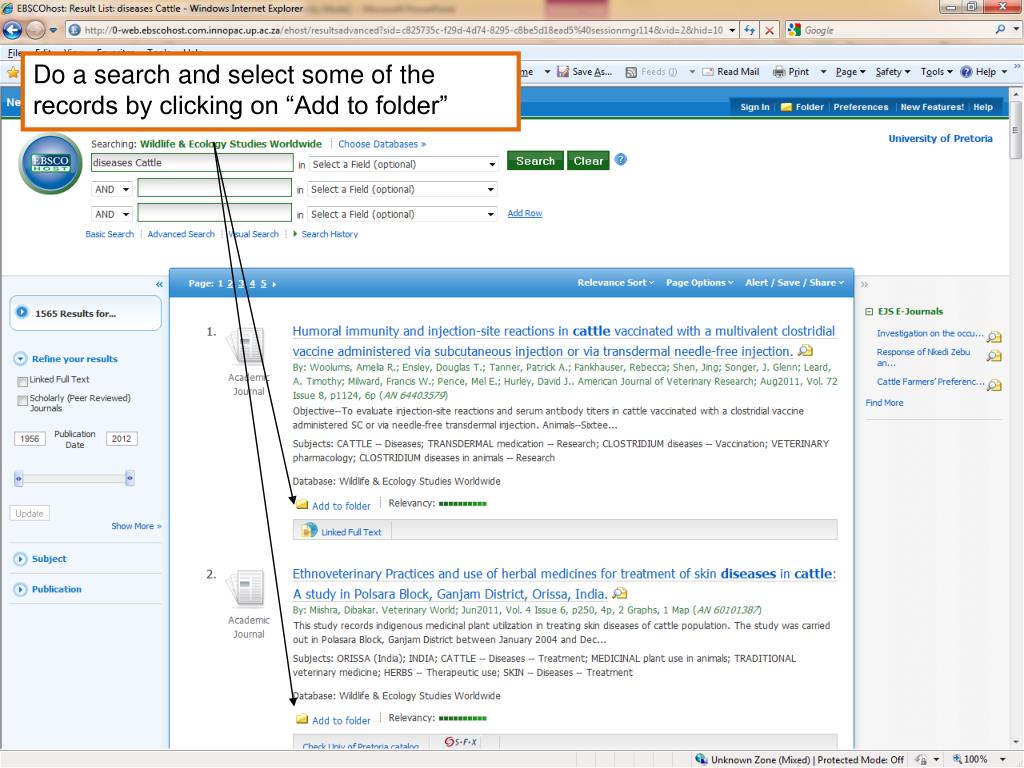The image size is (1024, 768).
Task: Click the 1956 publication start year field
Action: click(29, 439)
